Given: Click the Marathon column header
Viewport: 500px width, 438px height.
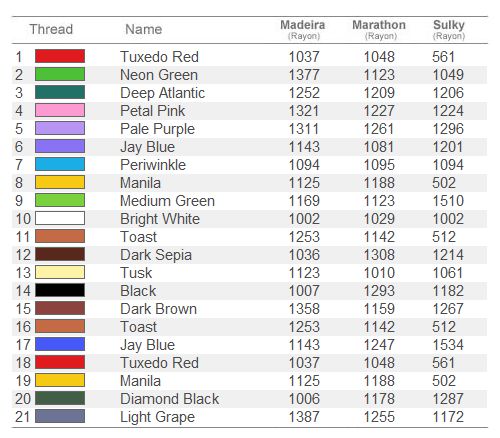Looking at the screenshot, I should point(379,29).
